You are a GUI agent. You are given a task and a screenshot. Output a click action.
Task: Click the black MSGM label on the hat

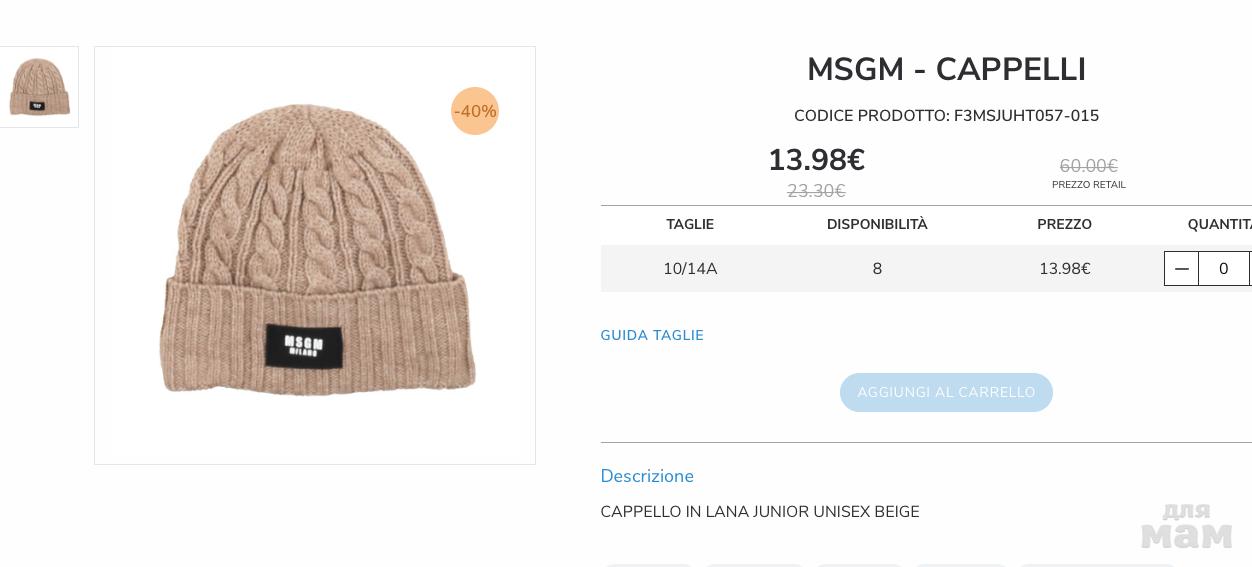point(304,346)
